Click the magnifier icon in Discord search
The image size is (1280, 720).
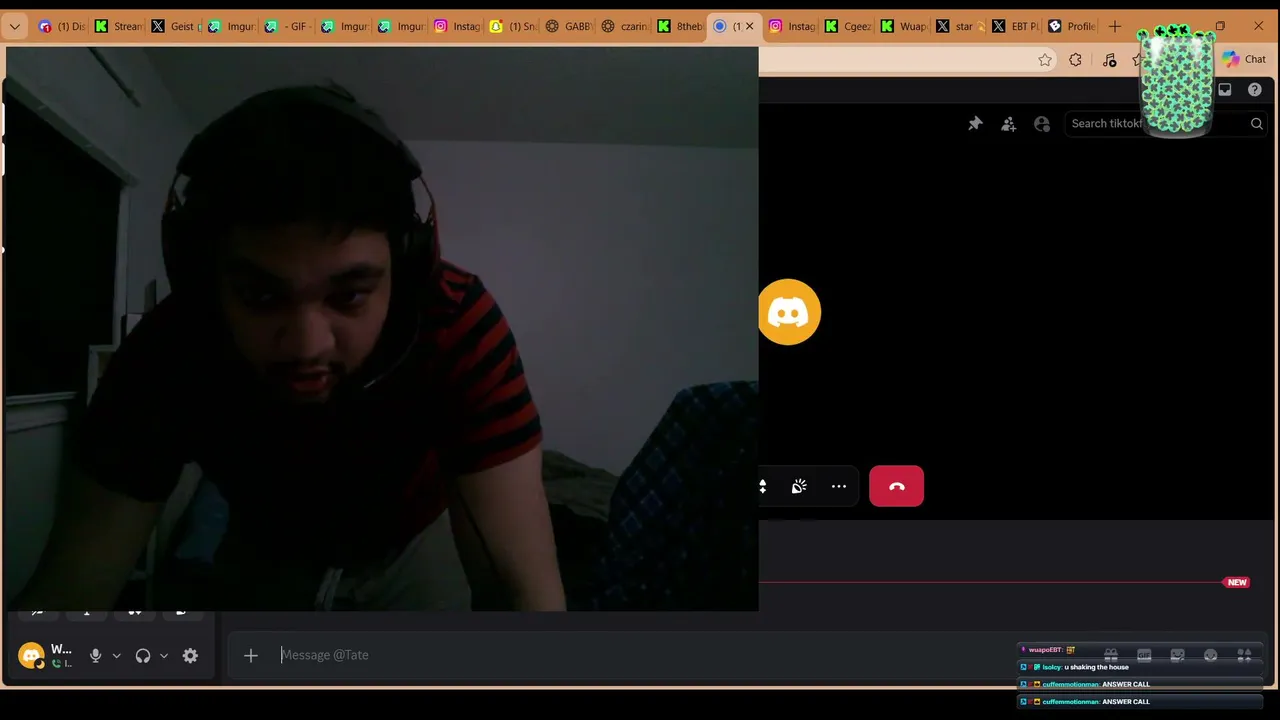1257,124
